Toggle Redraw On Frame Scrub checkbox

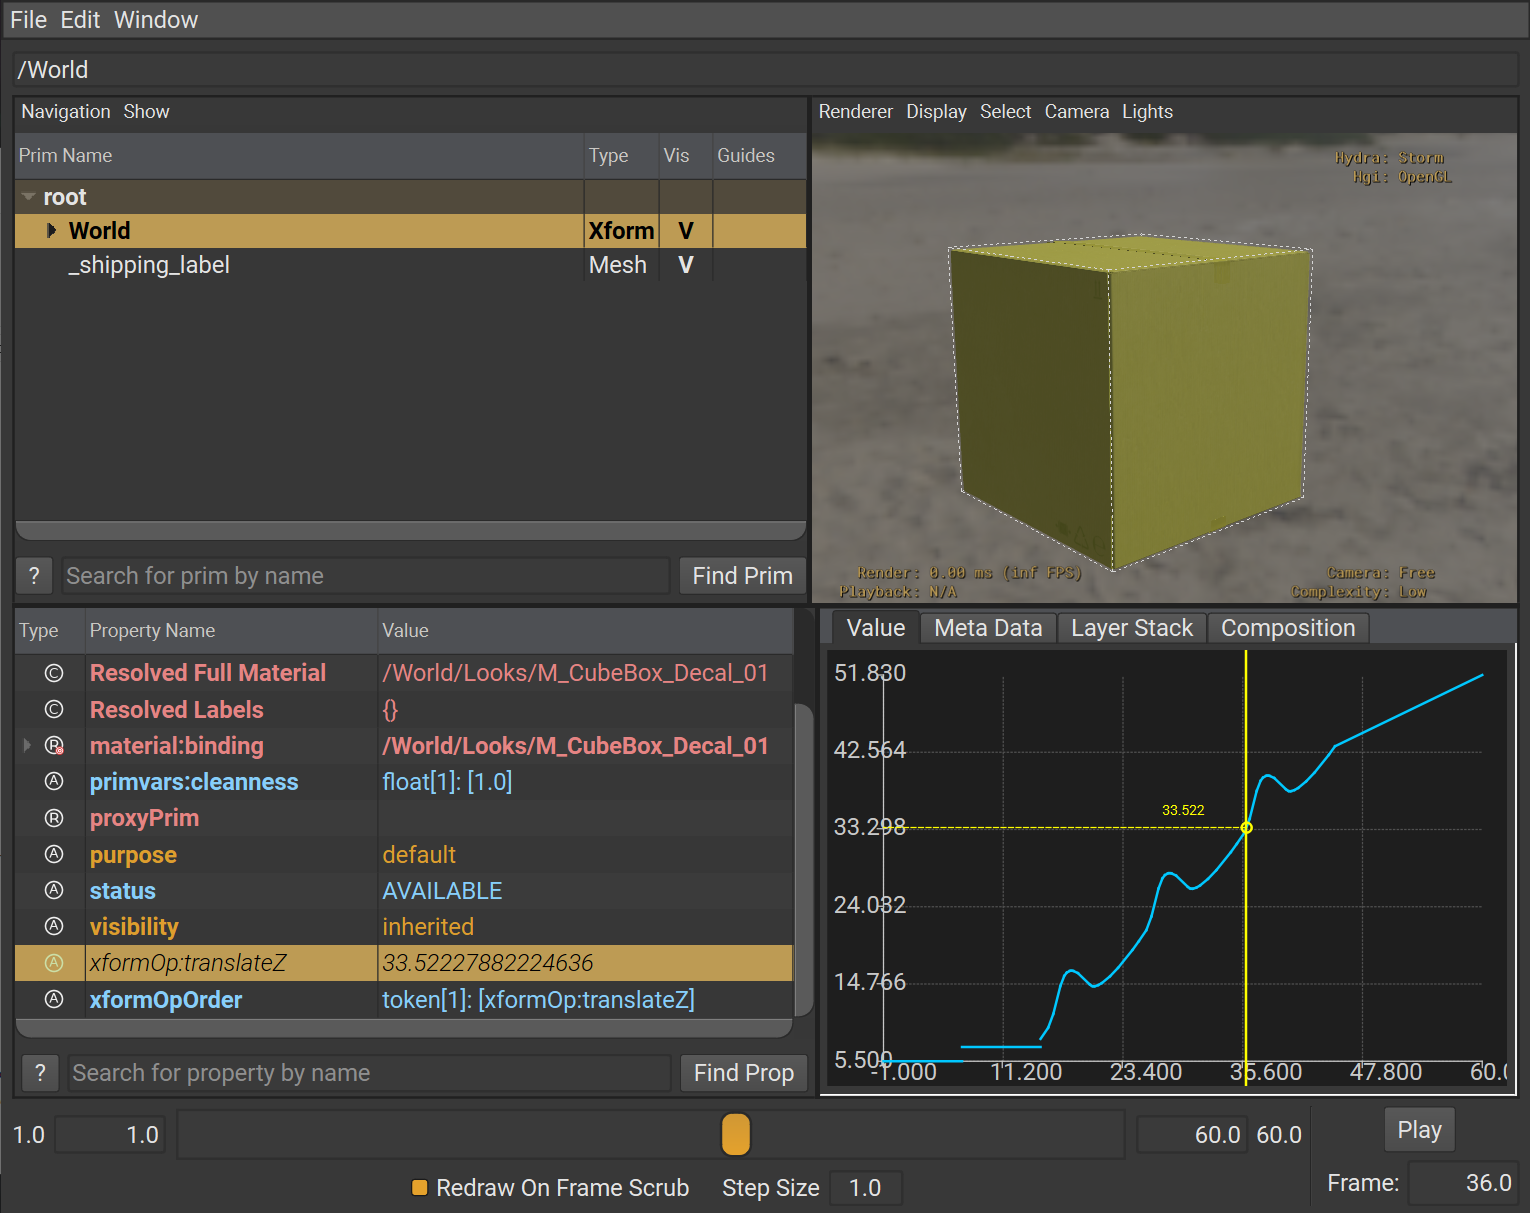click(x=420, y=1188)
